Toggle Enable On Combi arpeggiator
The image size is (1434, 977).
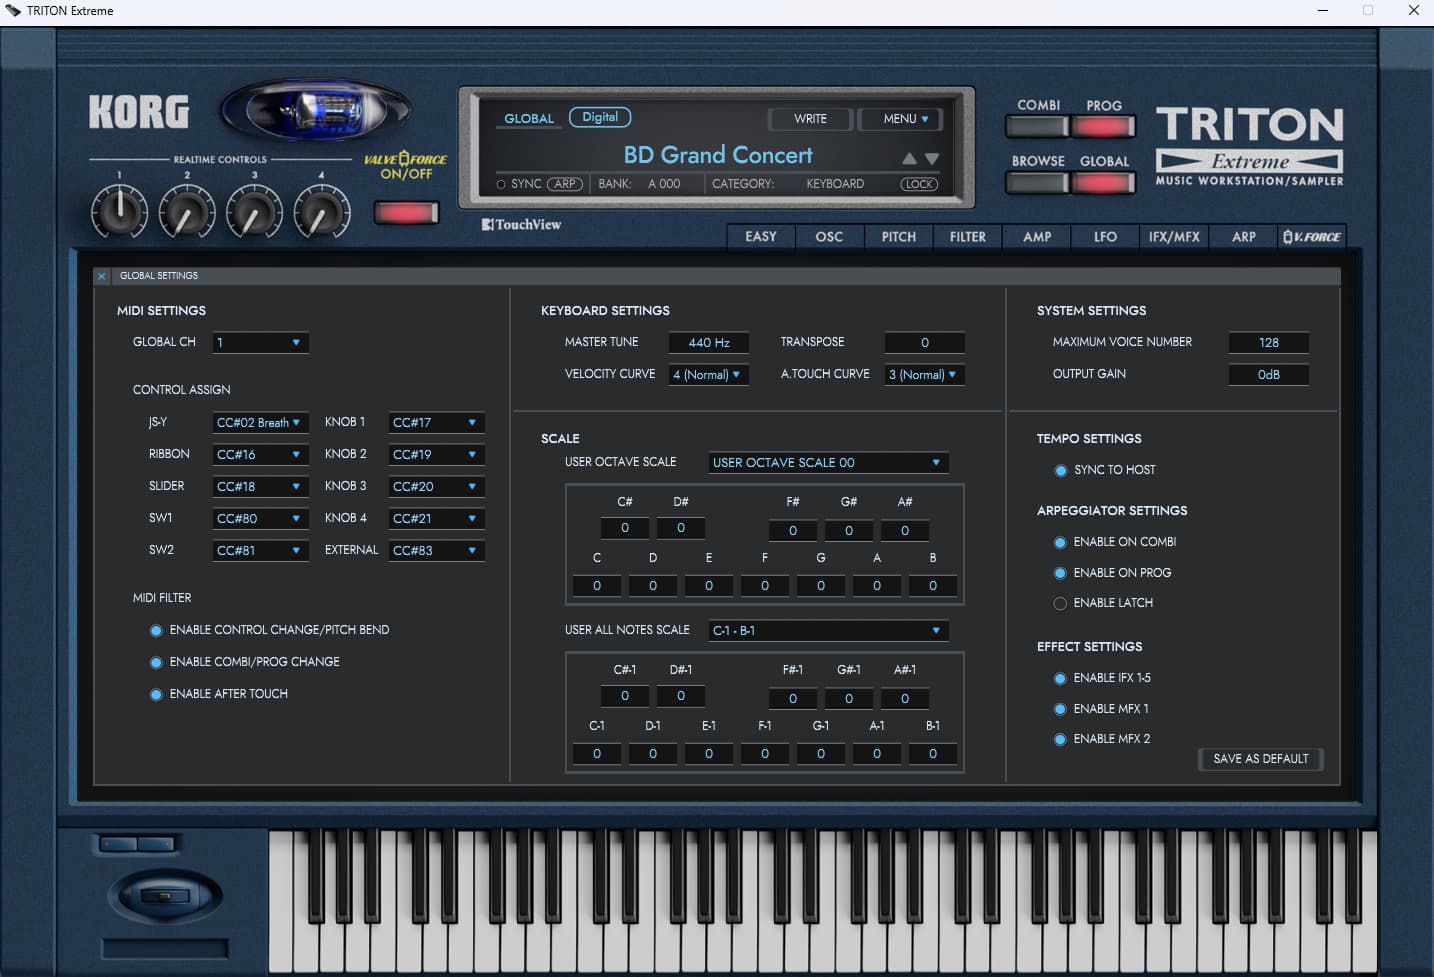1060,542
